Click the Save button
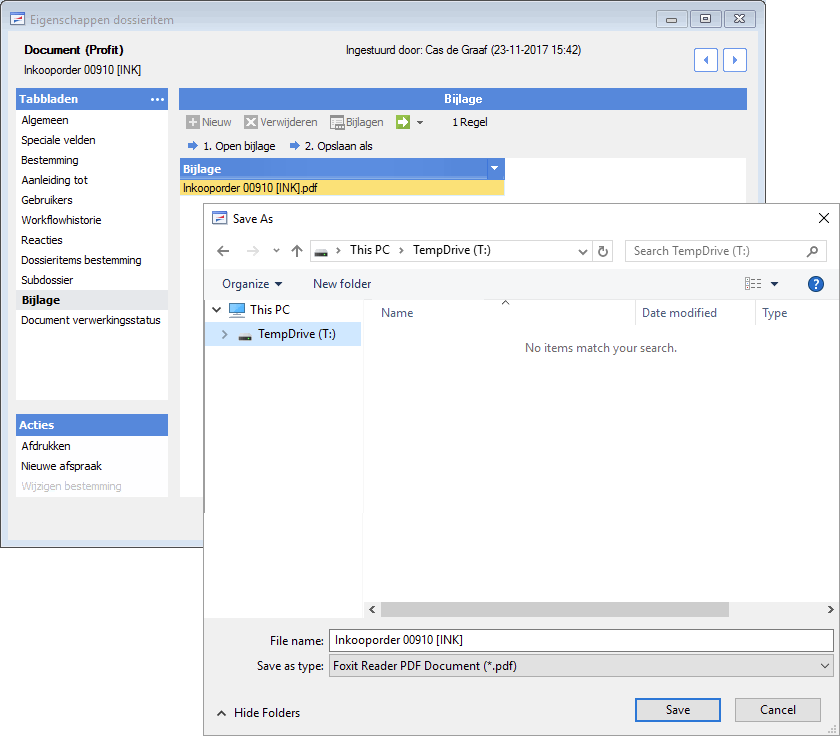The width and height of the screenshot is (840, 736). [678, 710]
